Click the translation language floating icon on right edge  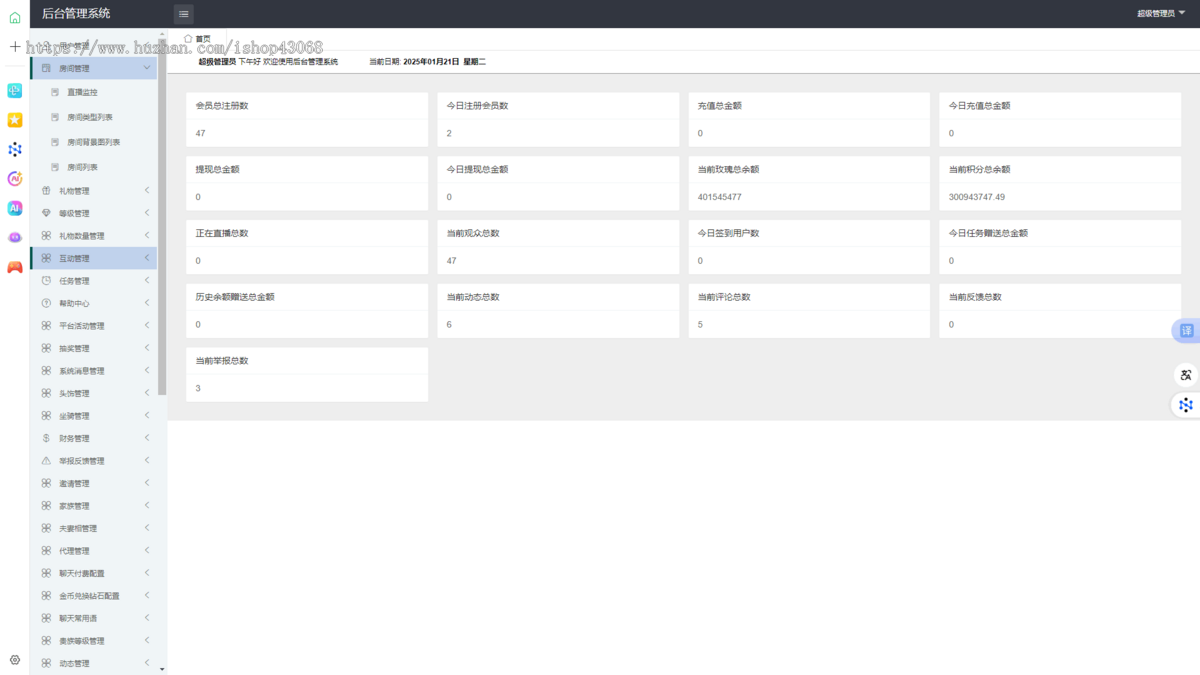1186,375
